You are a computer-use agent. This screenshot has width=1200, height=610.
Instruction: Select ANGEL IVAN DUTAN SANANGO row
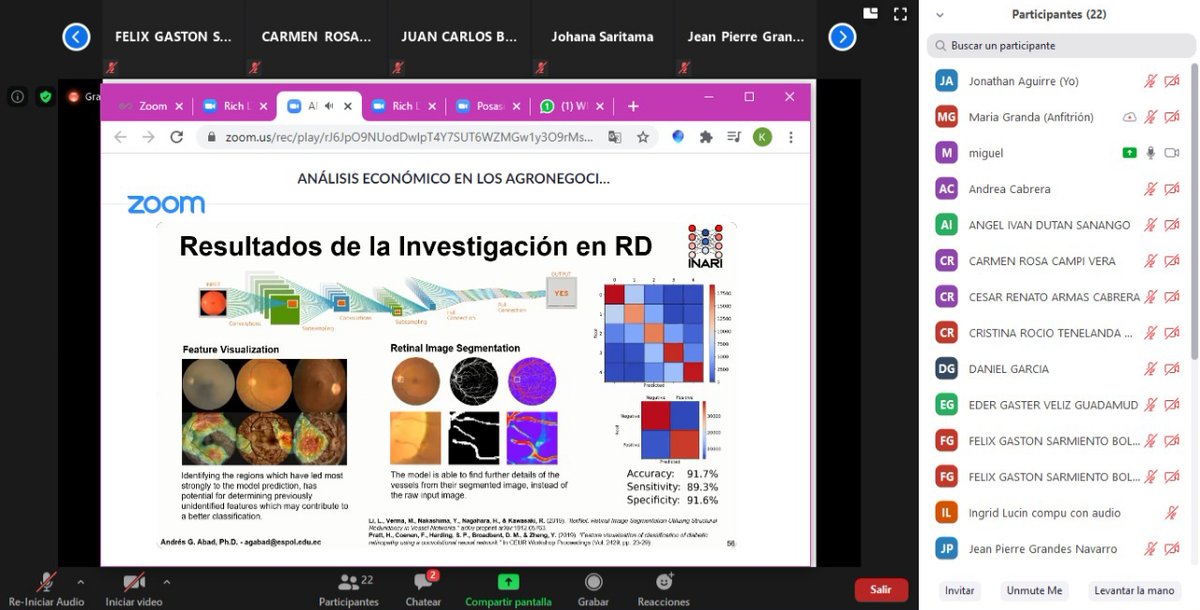[x=1058, y=225]
